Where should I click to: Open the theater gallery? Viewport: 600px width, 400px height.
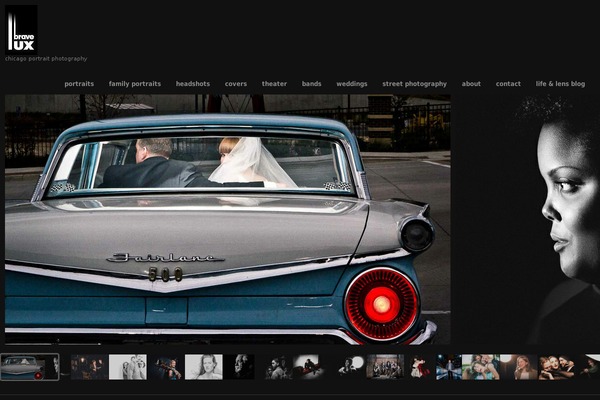click(x=274, y=84)
